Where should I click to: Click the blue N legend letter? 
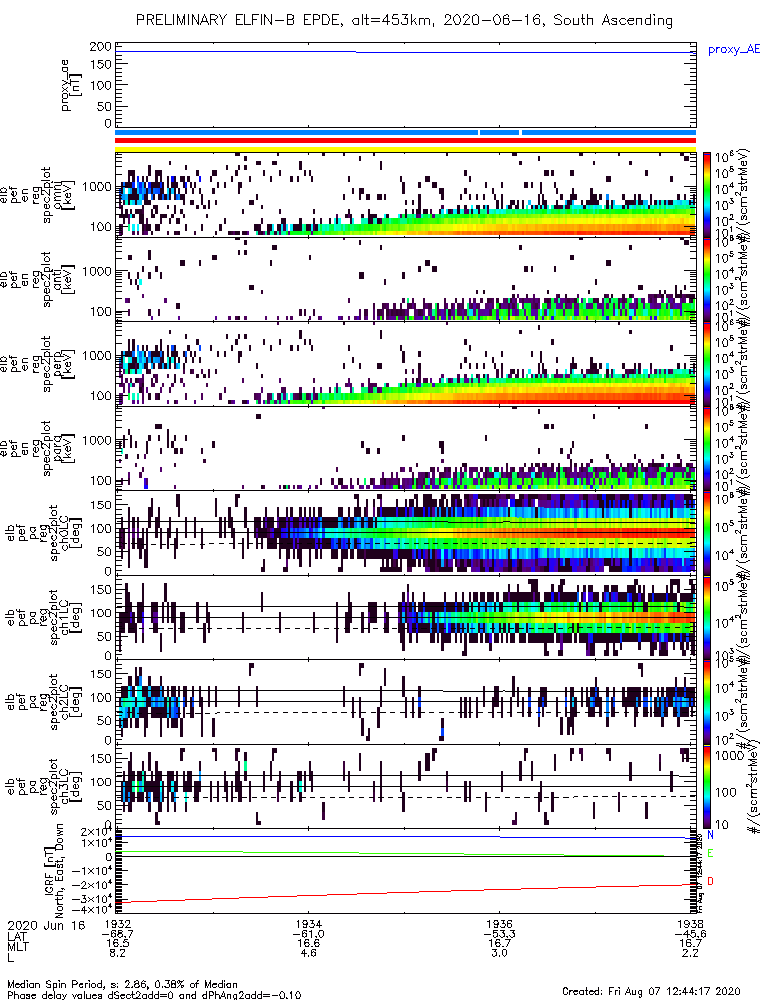click(x=711, y=835)
